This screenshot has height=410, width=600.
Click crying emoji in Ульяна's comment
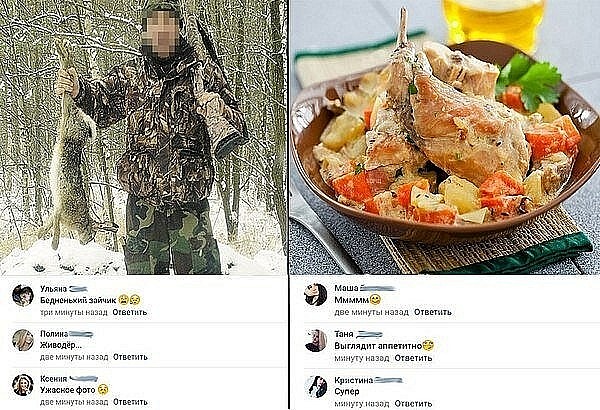(123, 300)
